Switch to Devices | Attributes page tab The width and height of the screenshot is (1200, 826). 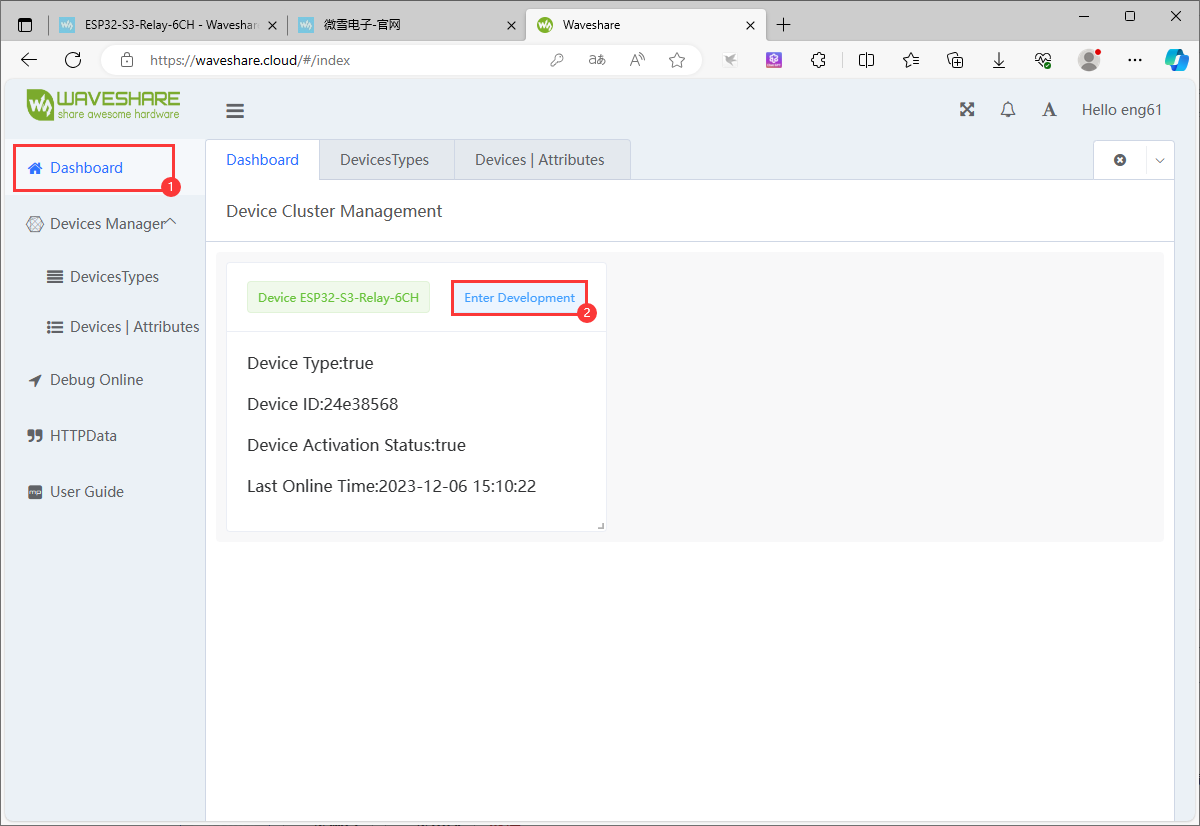[540, 160]
